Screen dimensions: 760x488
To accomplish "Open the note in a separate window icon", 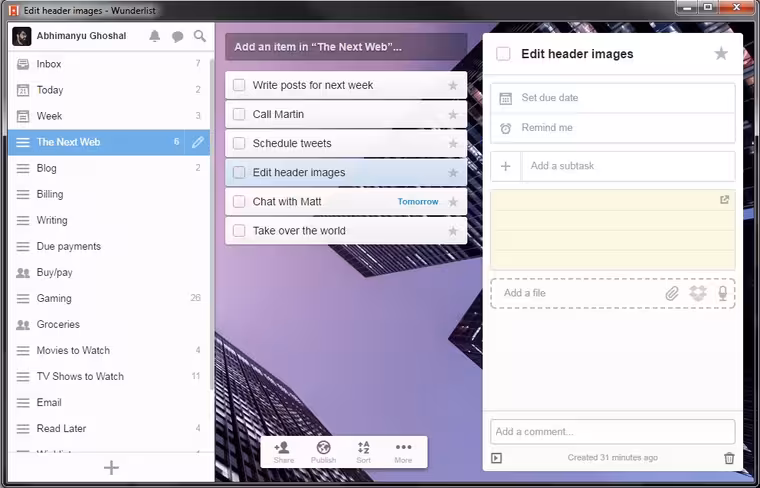I will 725,200.
